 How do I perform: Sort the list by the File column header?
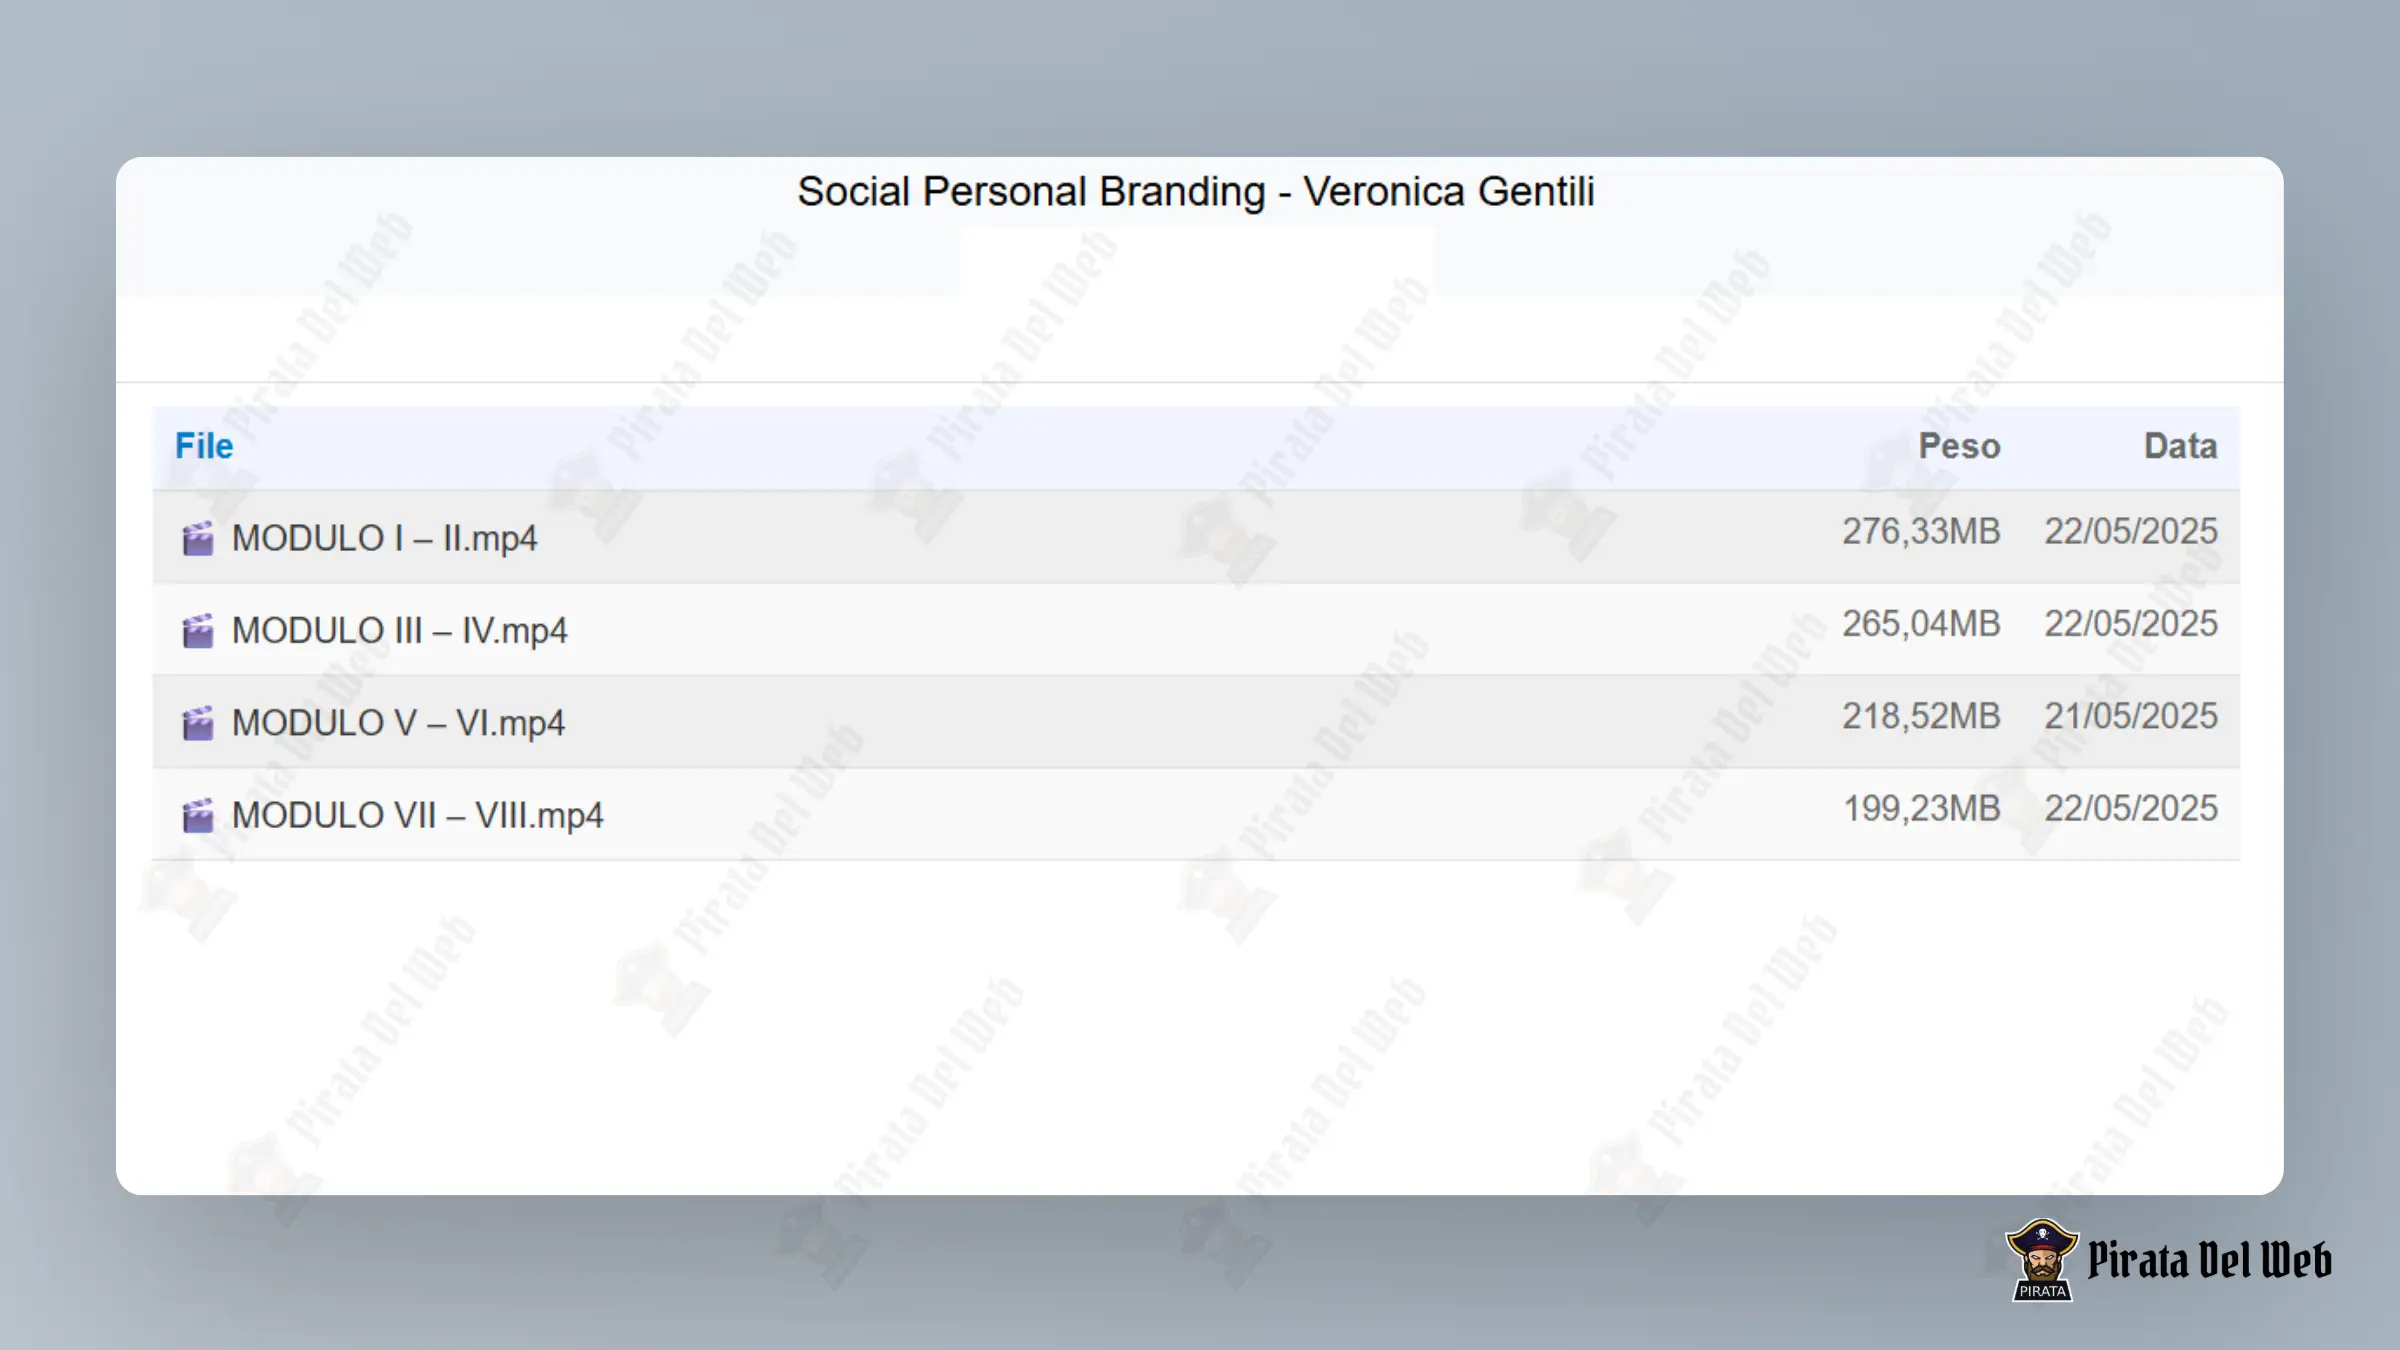point(204,446)
